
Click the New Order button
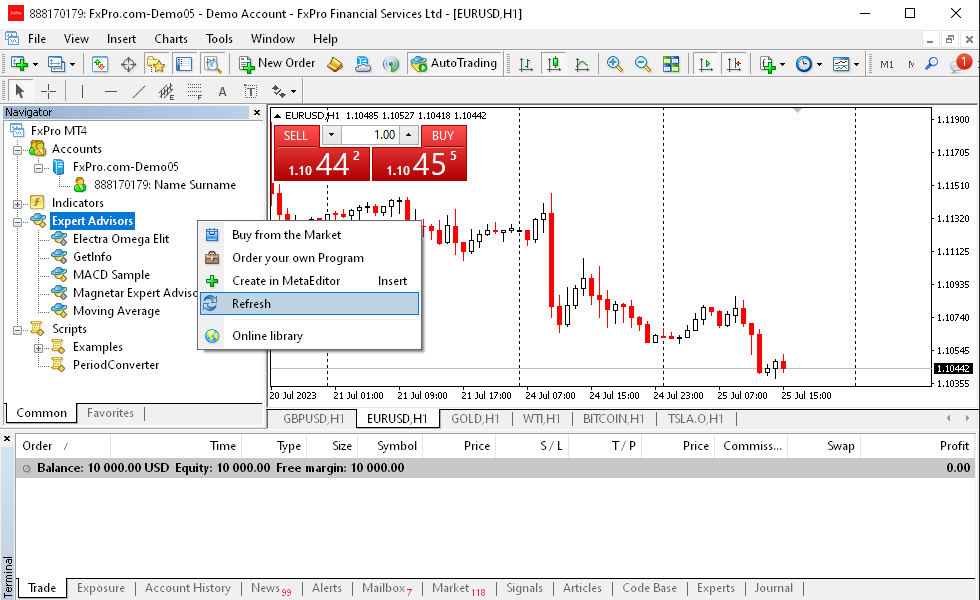(x=278, y=63)
